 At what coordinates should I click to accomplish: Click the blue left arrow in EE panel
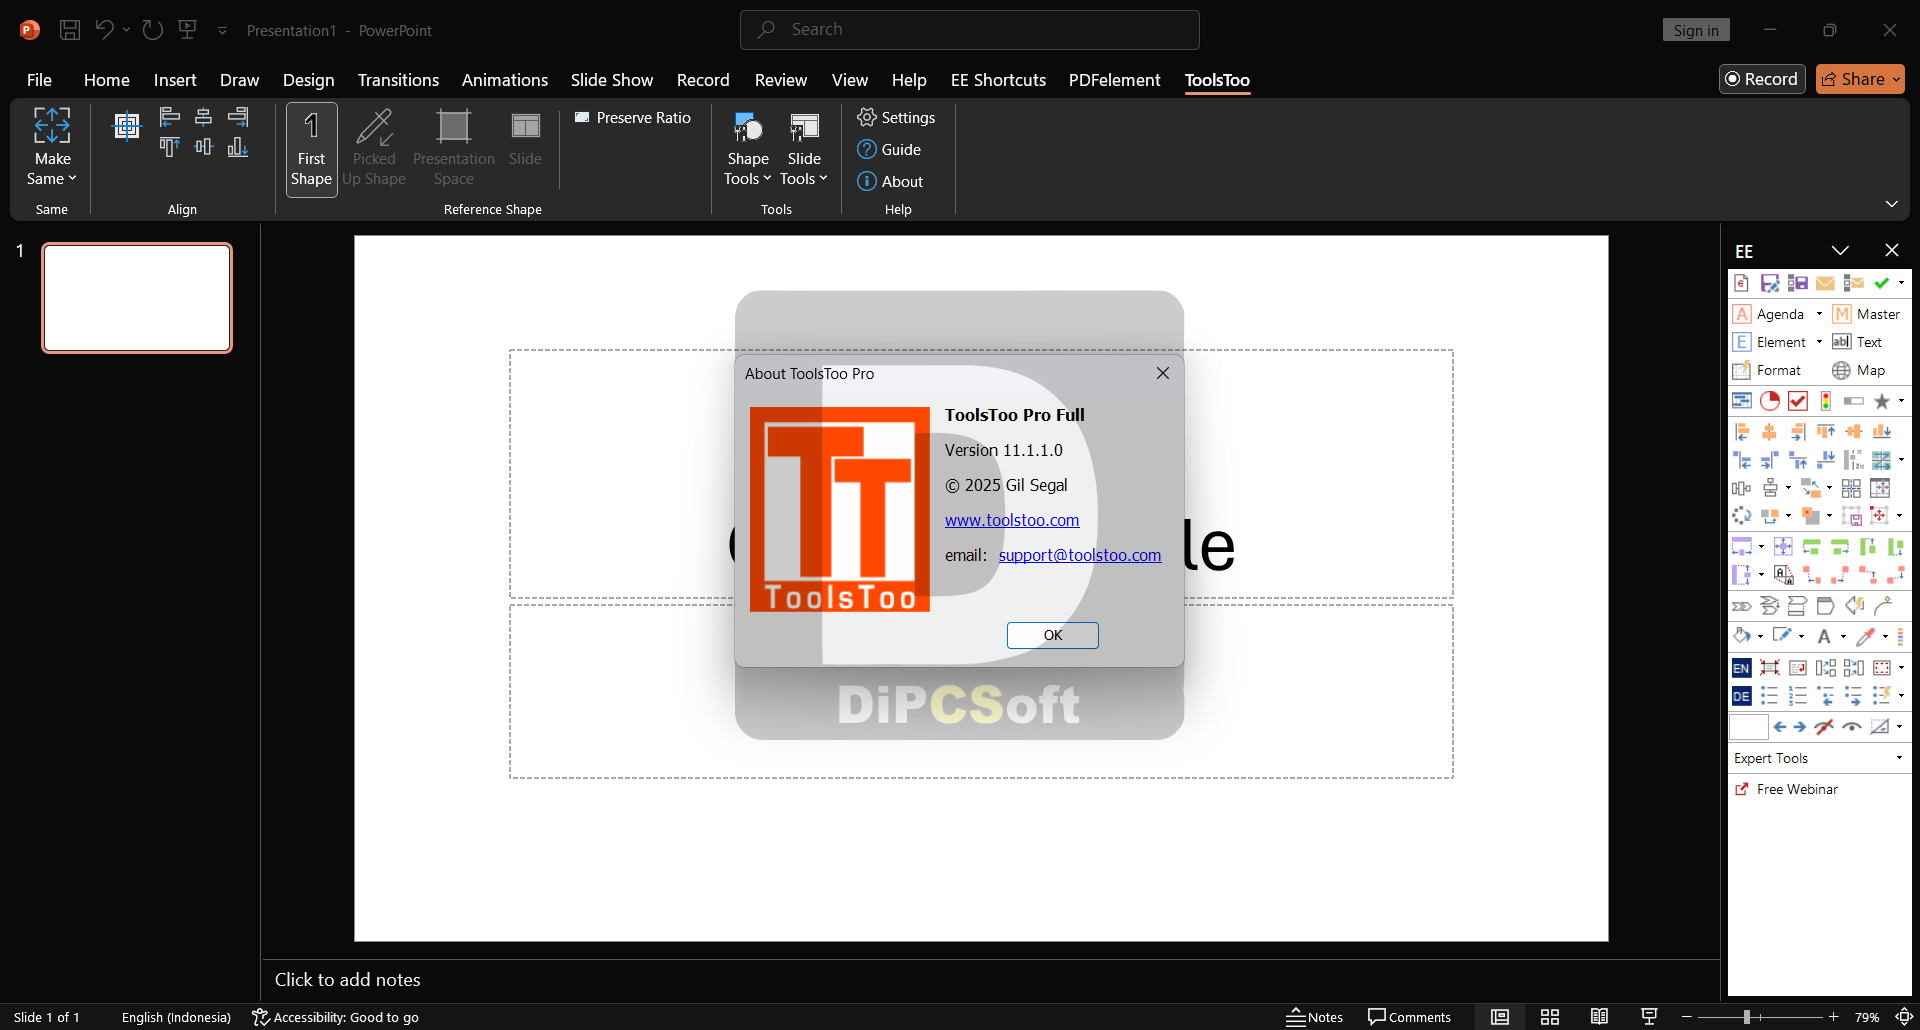coord(1780,727)
